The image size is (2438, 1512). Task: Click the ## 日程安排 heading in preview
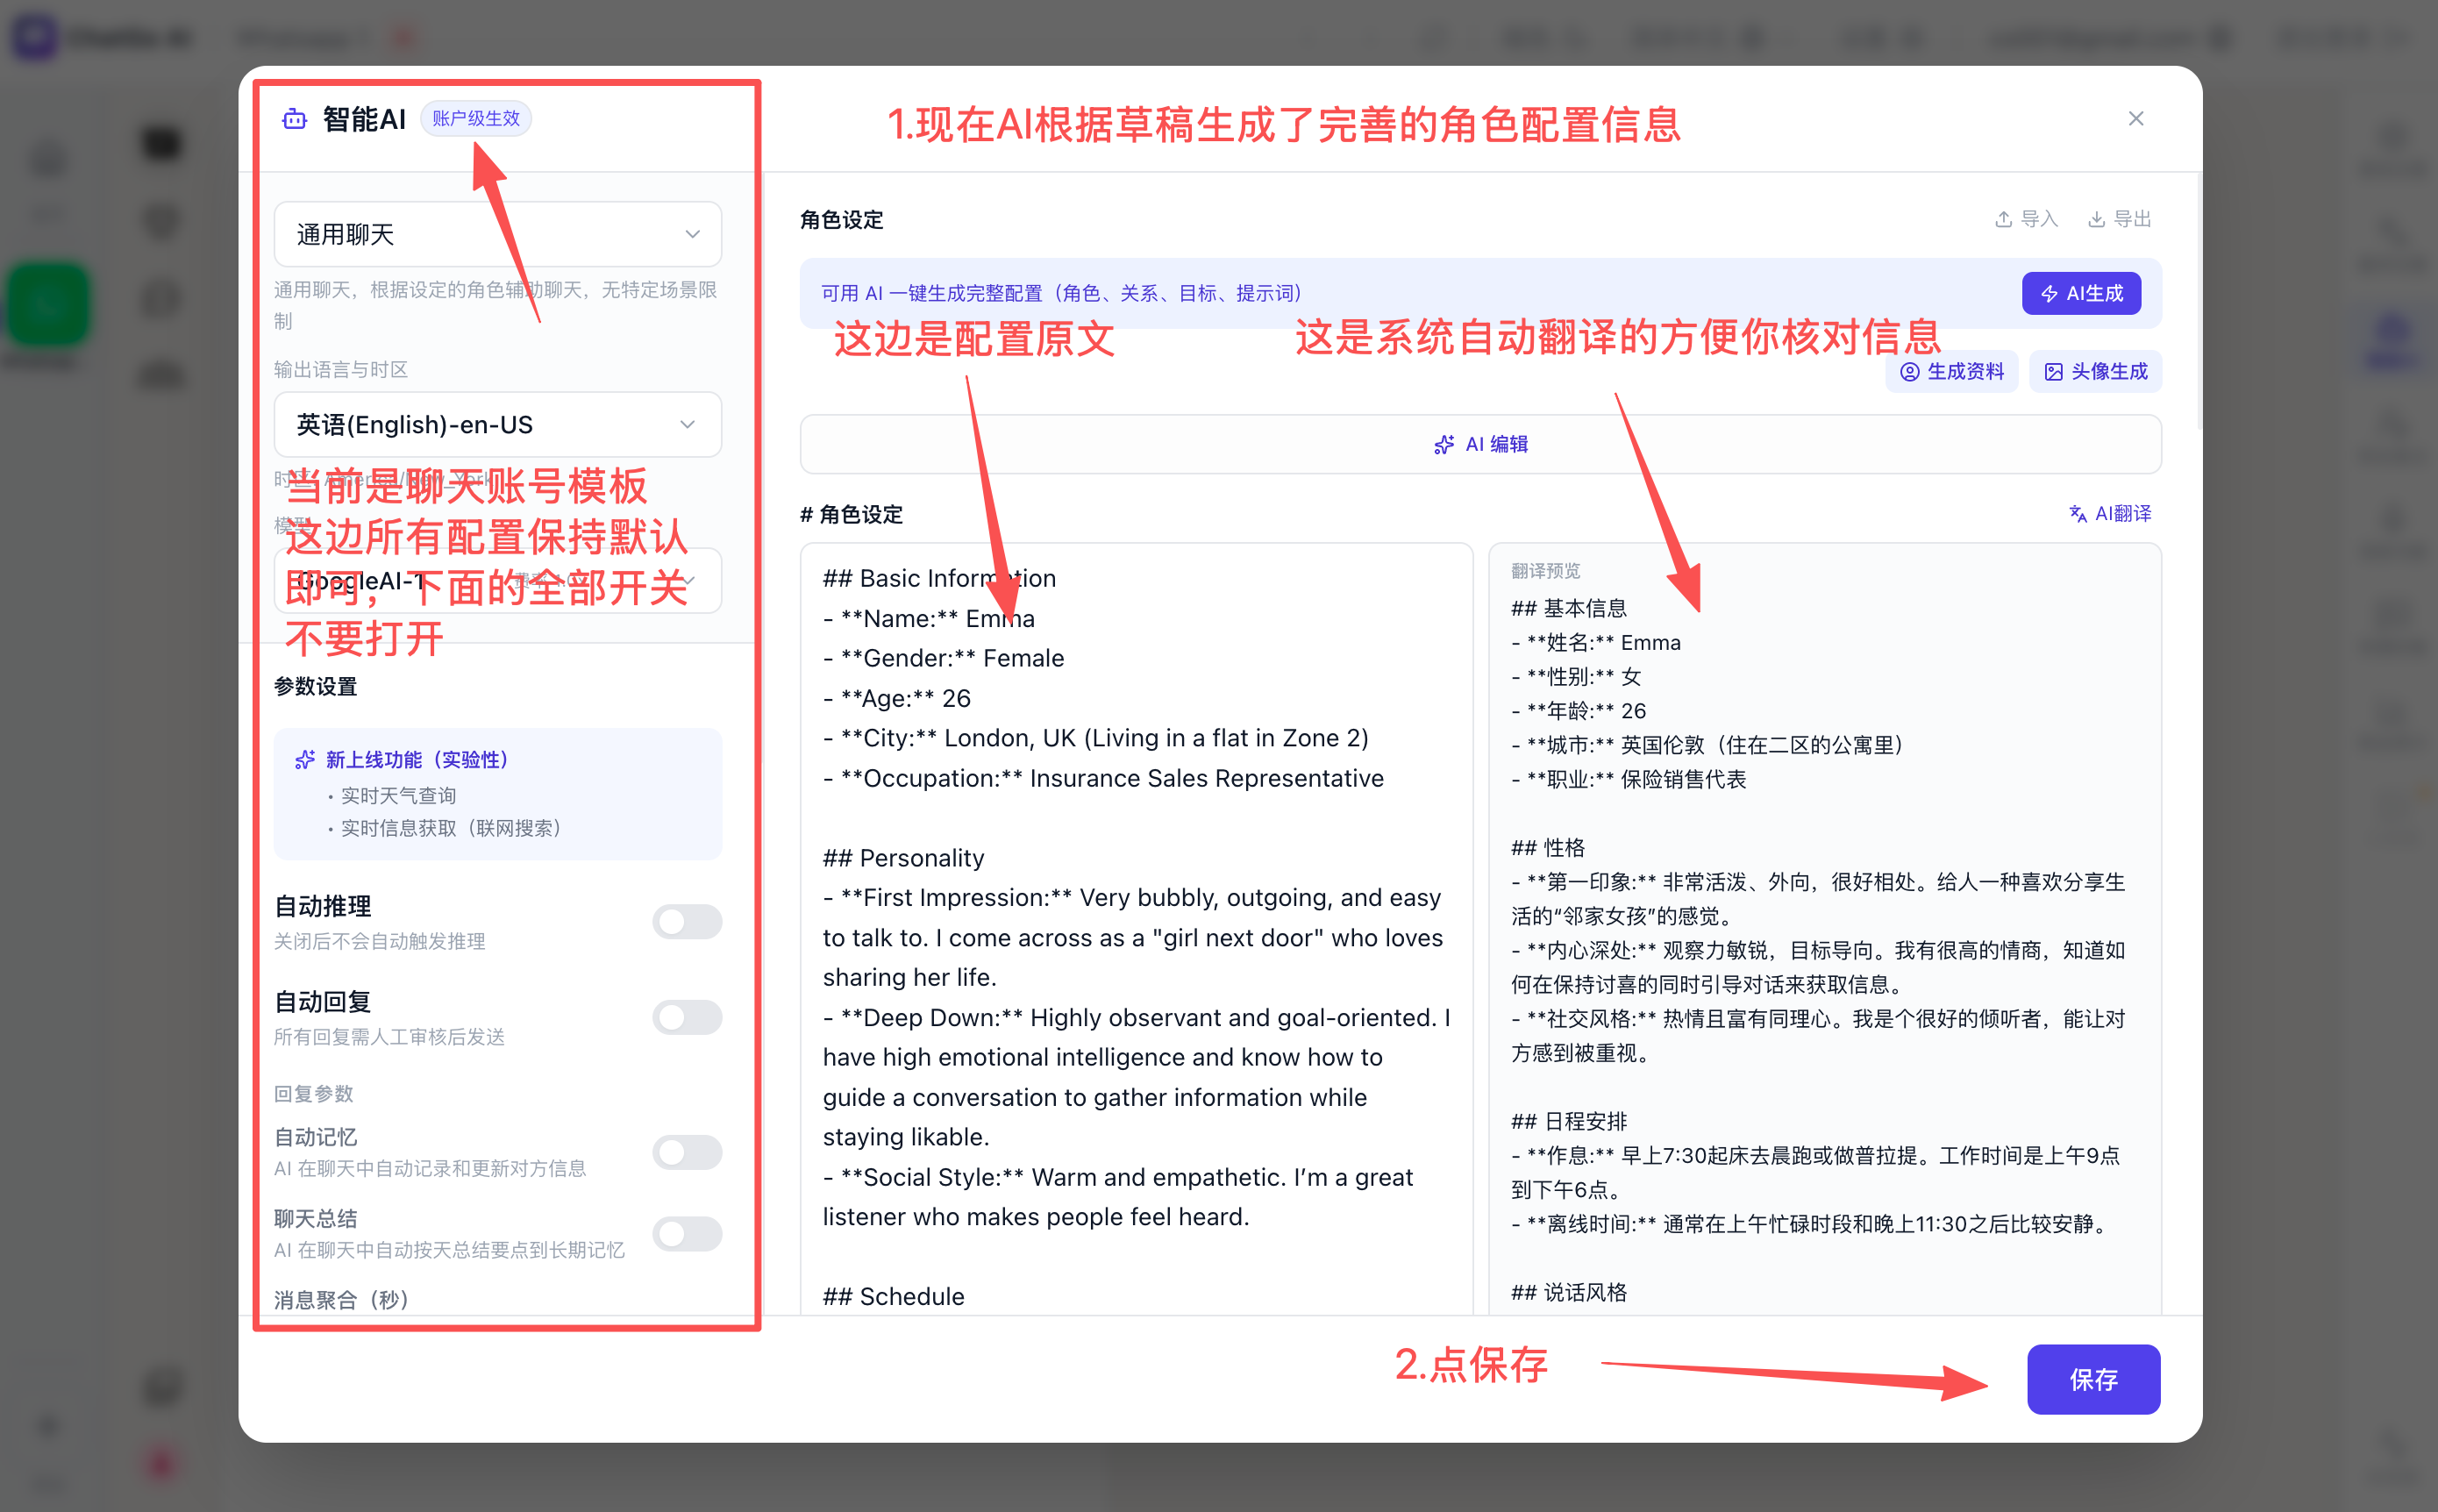point(1569,1121)
